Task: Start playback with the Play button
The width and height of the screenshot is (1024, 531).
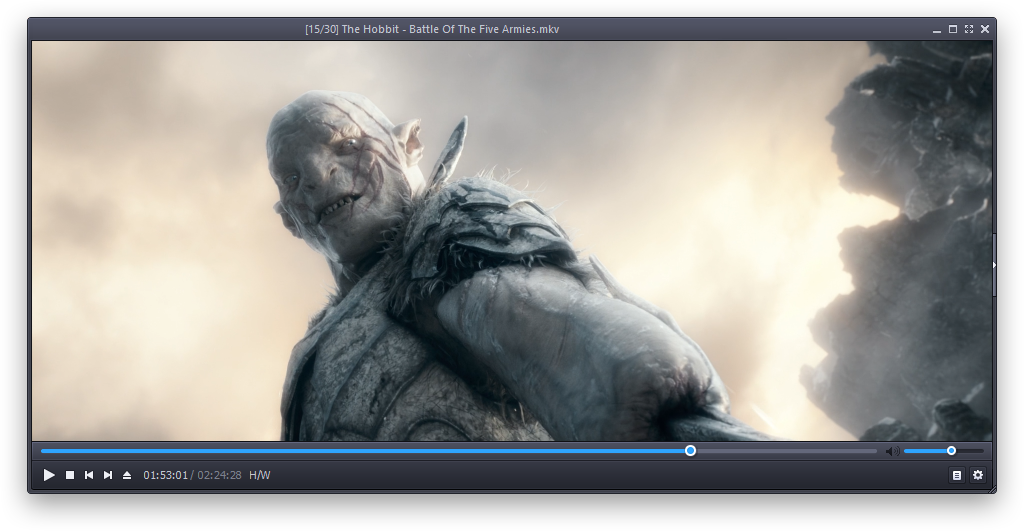Action: [x=49, y=475]
